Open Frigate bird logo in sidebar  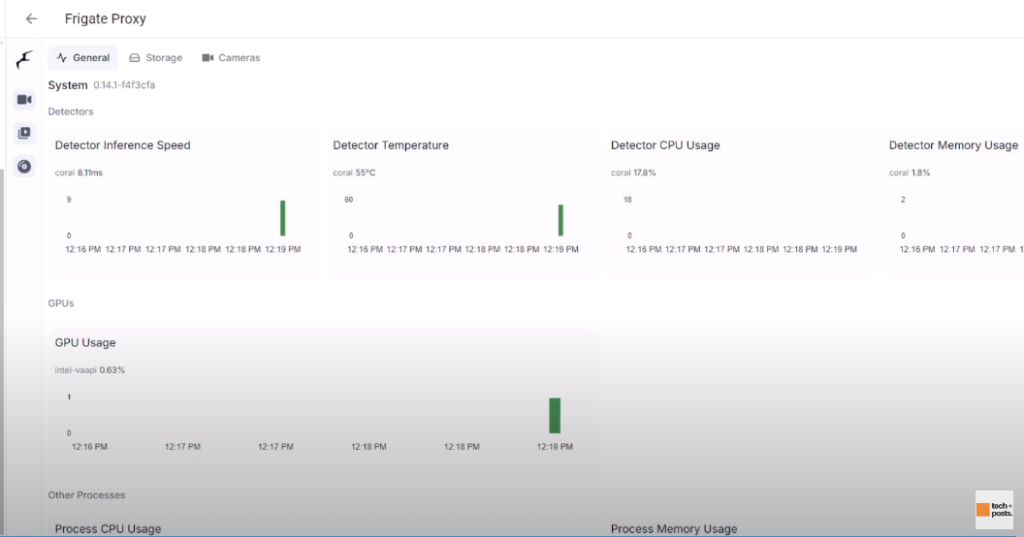pyautogui.click(x=24, y=60)
